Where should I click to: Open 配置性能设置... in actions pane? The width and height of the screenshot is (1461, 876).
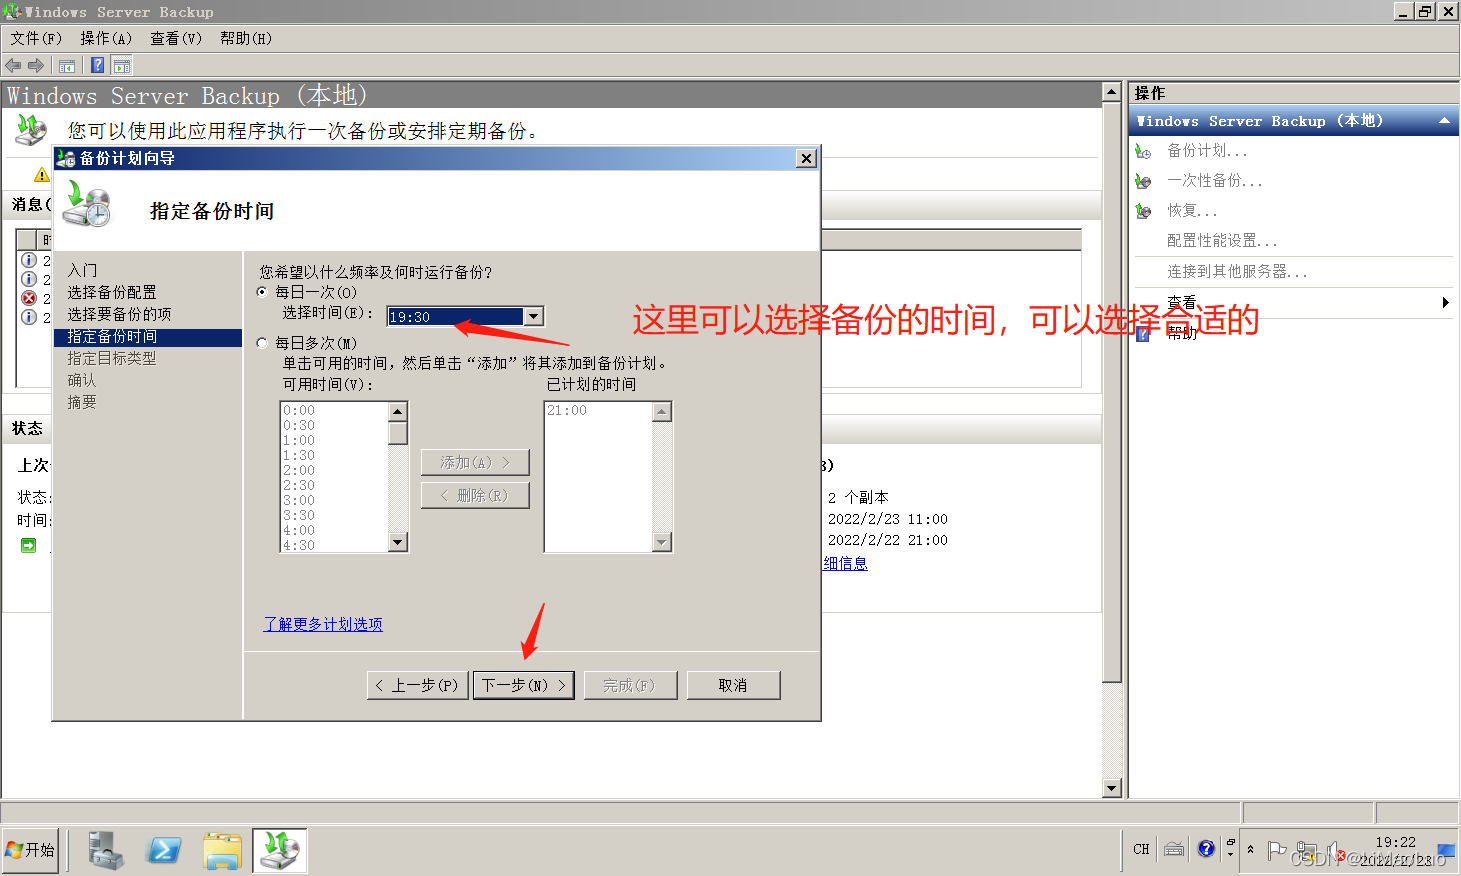[1222, 241]
